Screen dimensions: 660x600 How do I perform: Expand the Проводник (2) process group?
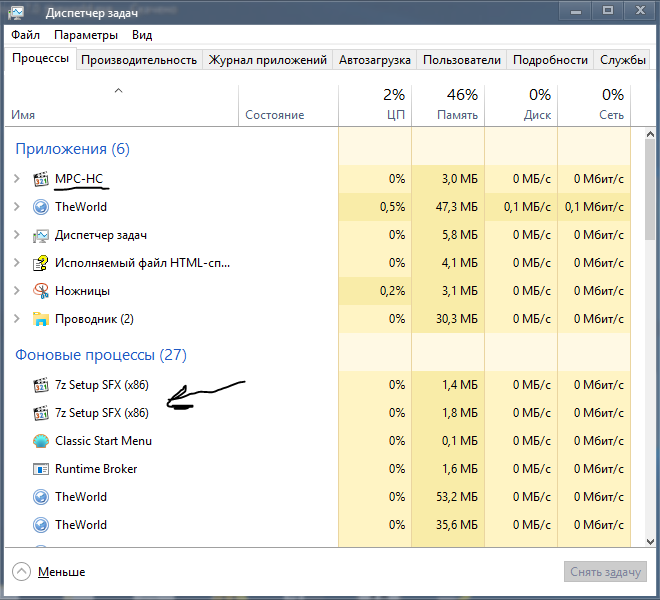tap(16, 319)
